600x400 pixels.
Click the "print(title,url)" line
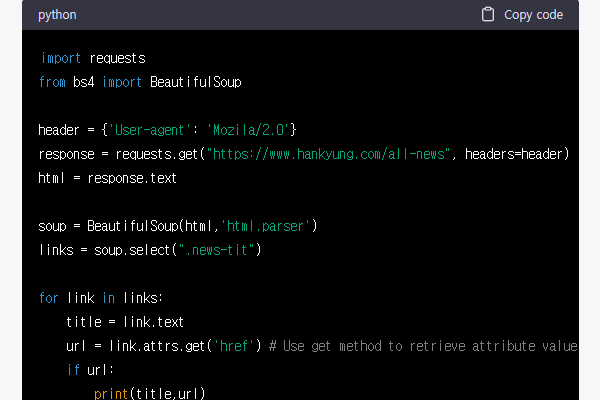[x=150, y=393]
